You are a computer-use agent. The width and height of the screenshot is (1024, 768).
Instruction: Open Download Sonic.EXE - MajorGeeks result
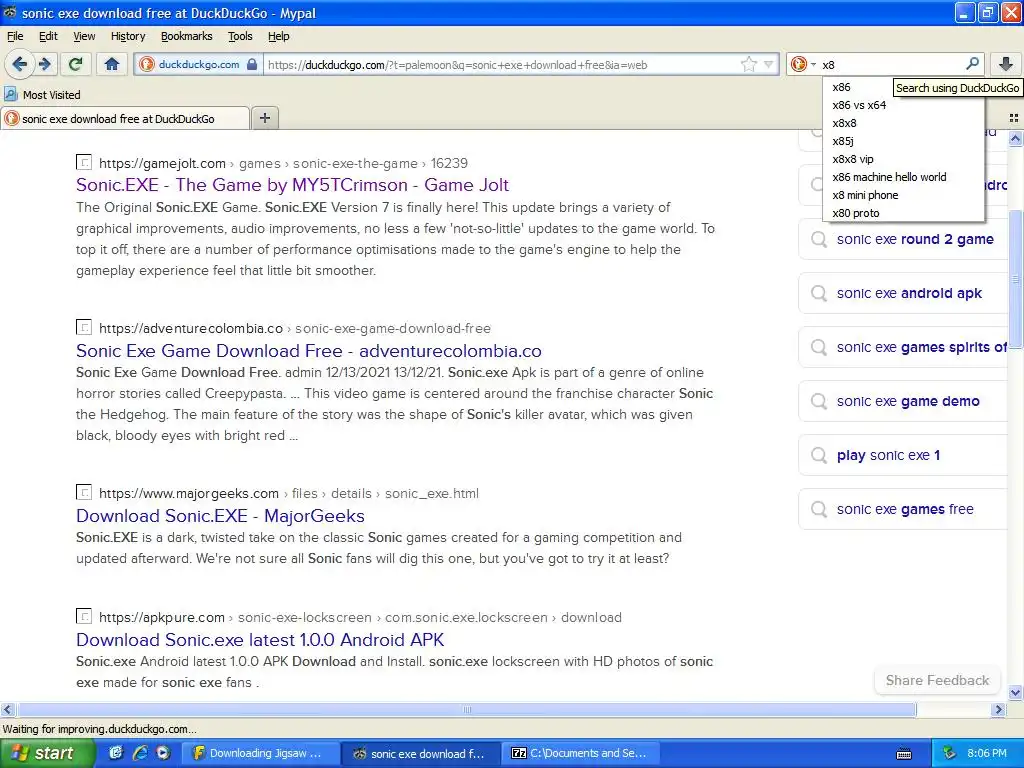tap(220, 516)
